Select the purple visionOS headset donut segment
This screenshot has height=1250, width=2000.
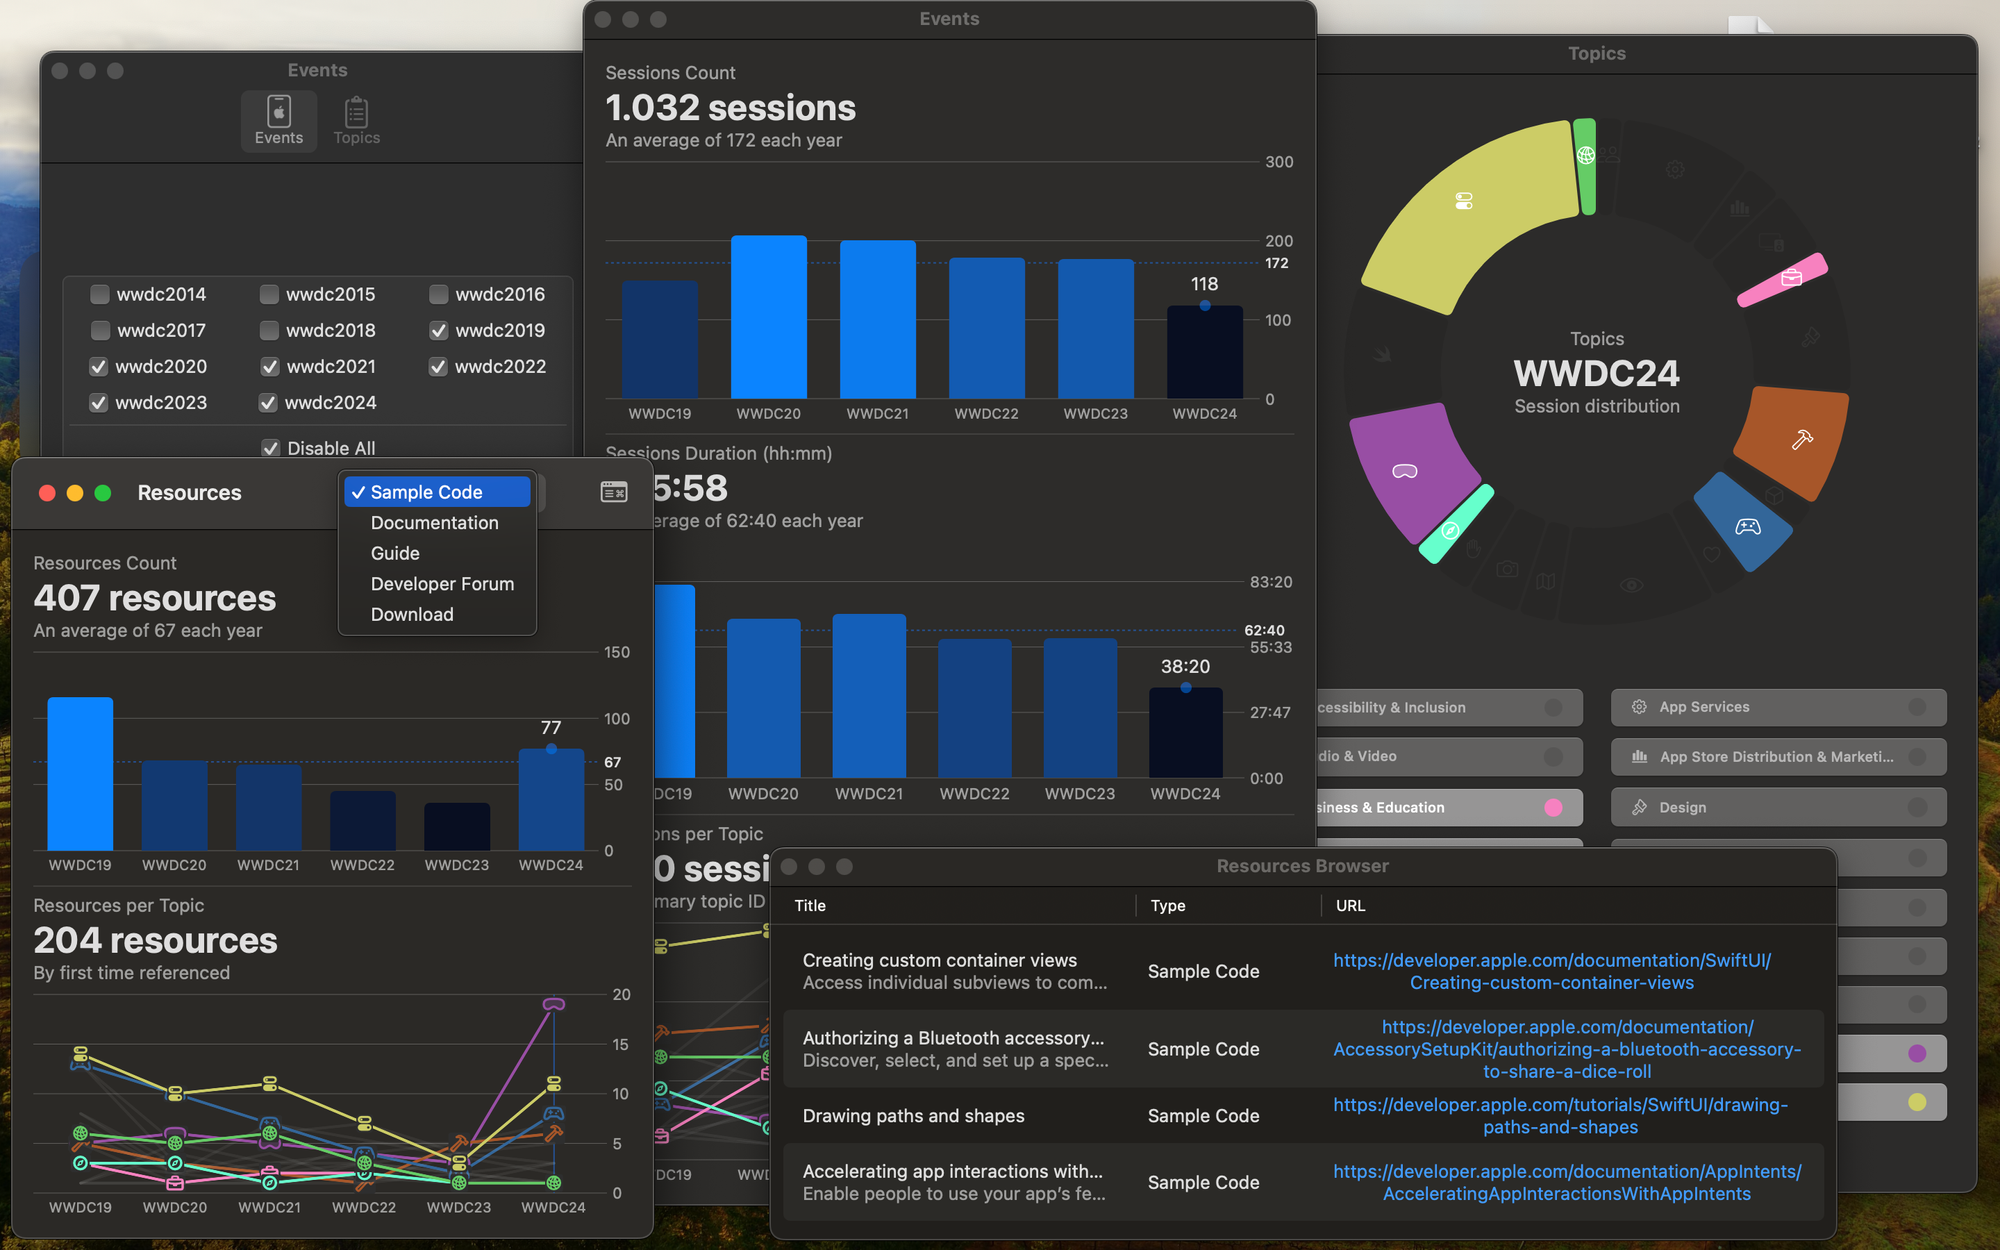click(1410, 468)
